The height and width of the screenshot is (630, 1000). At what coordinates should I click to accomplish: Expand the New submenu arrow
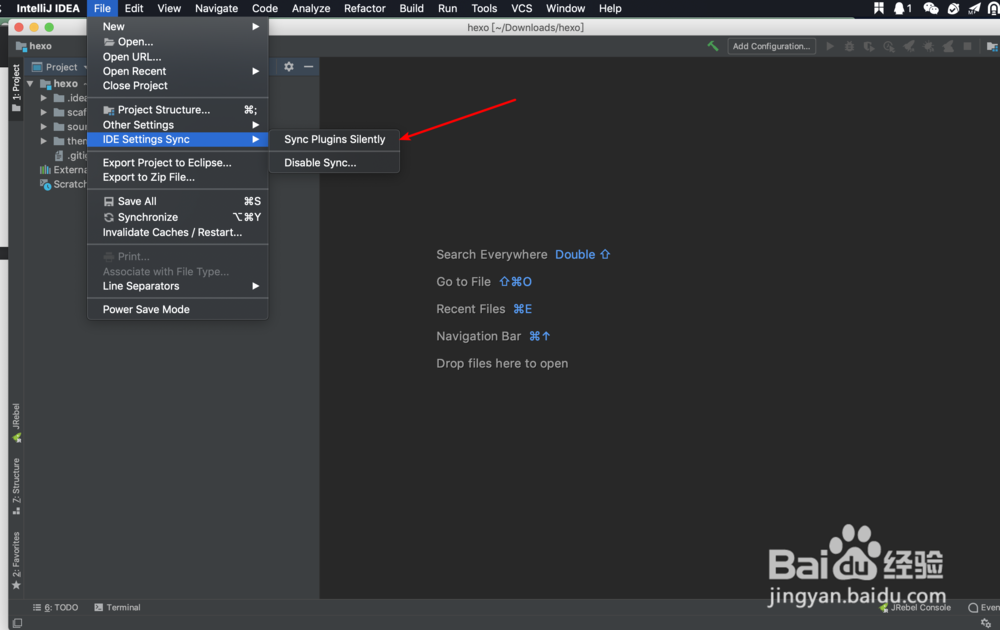tap(255, 26)
